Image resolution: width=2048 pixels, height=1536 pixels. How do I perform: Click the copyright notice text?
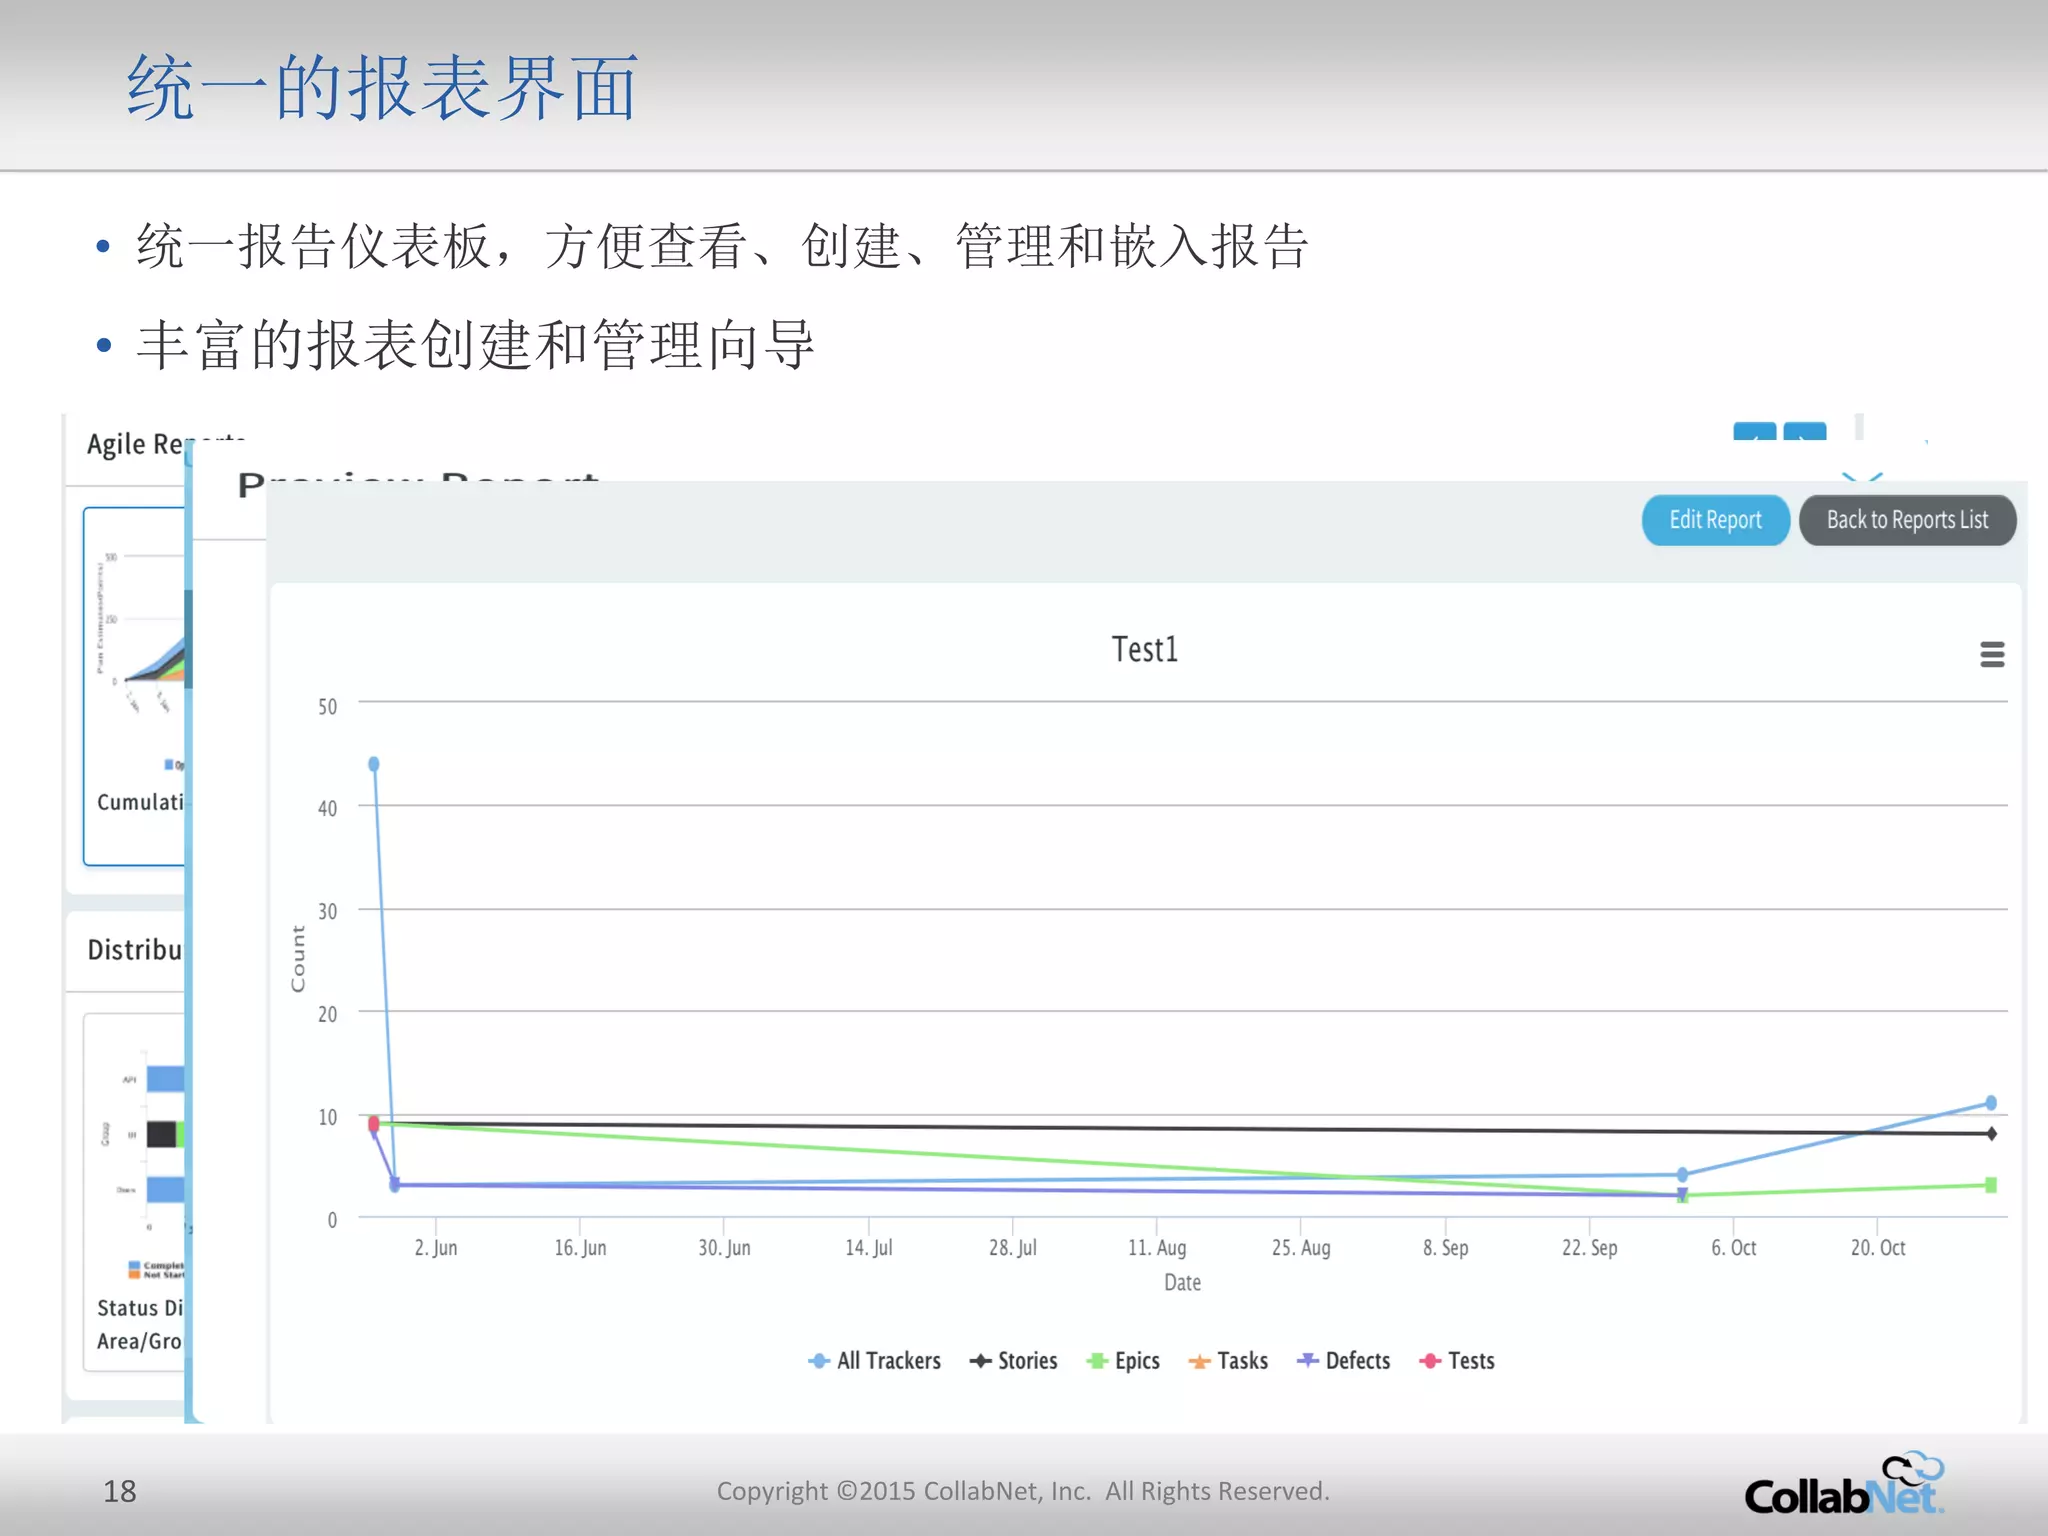coord(1023,1492)
